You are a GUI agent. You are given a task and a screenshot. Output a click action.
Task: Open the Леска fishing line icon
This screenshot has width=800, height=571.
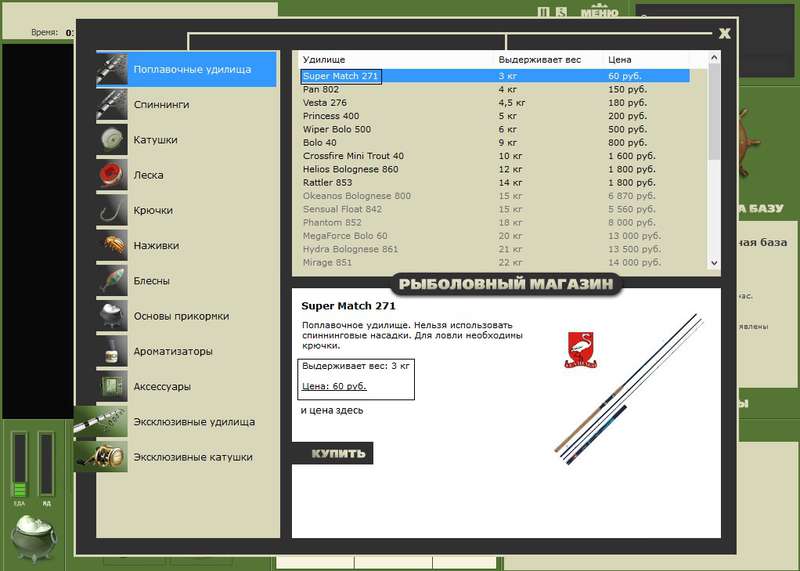tap(112, 175)
